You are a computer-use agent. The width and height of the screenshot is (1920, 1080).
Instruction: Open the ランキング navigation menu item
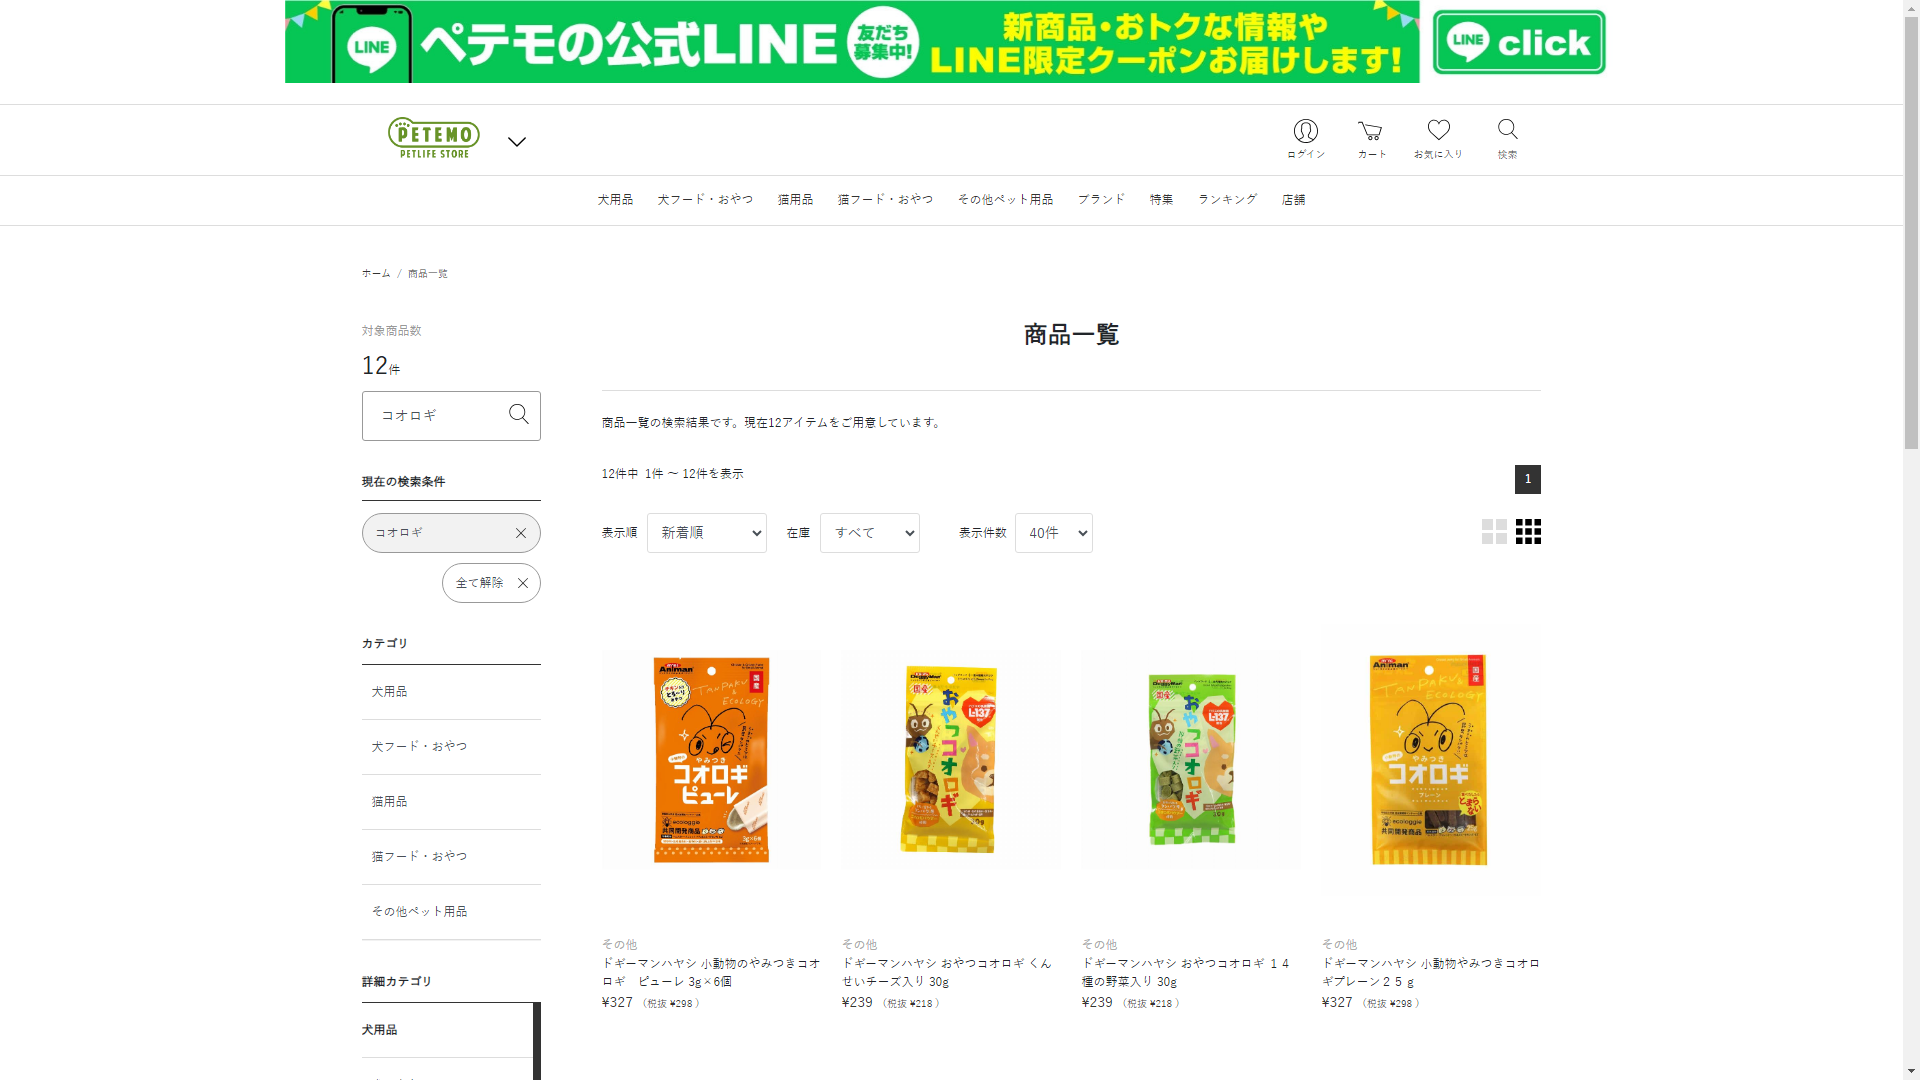[1227, 200]
